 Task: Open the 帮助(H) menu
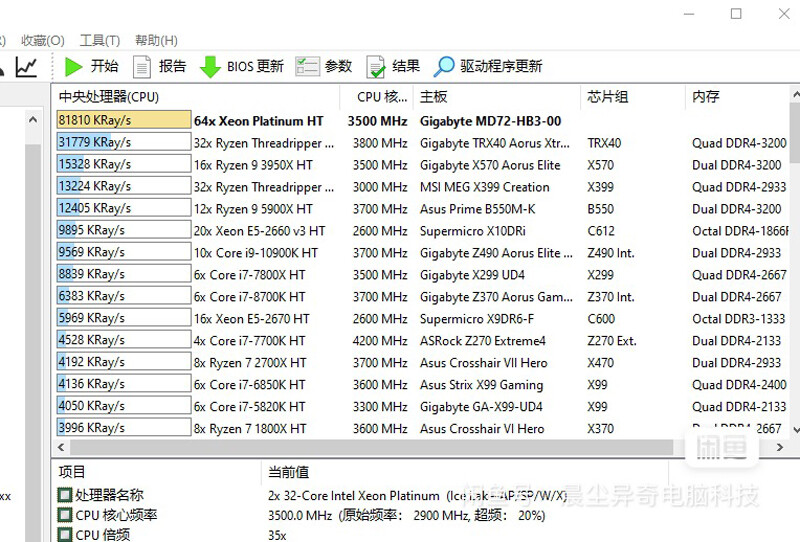157,41
